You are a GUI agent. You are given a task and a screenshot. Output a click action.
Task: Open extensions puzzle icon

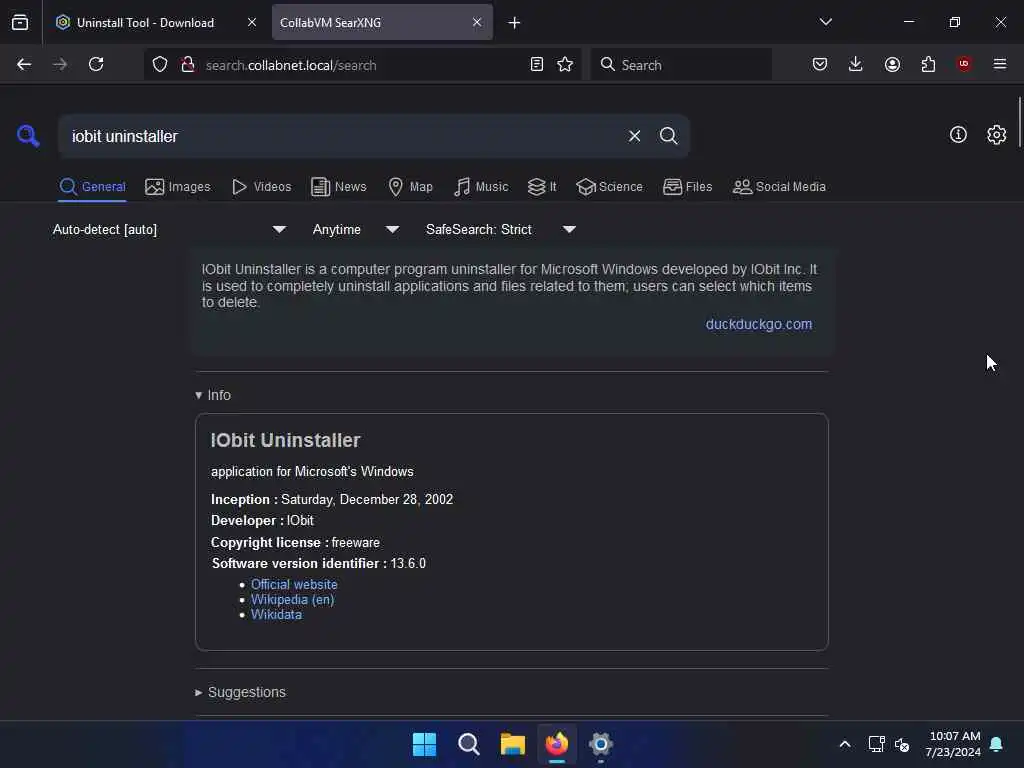coord(928,64)
